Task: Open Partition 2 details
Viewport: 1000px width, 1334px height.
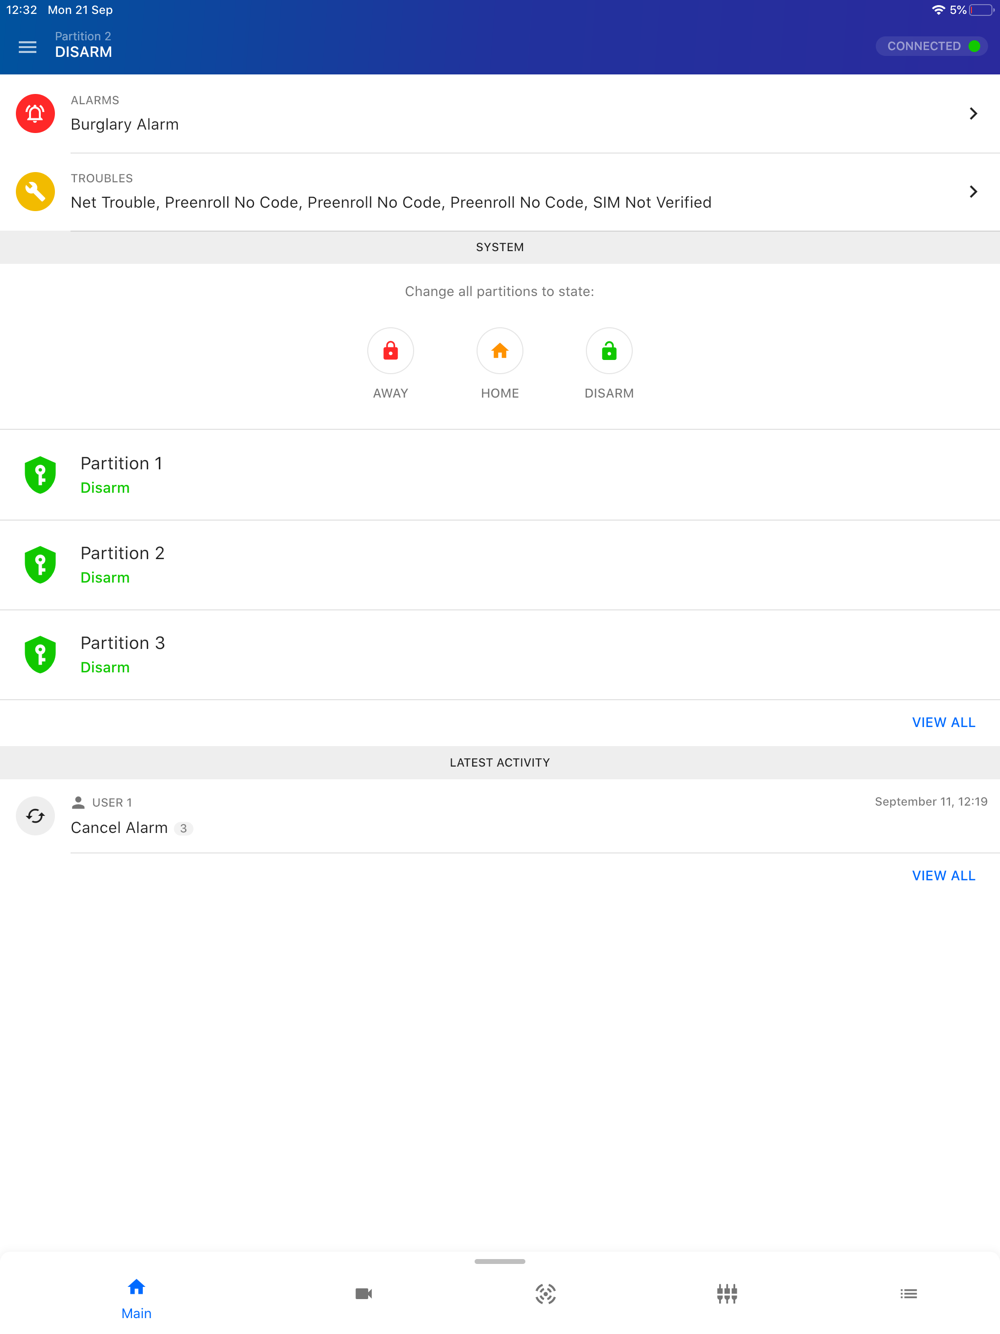Action: pyautogui.click(x=500, y=565)
